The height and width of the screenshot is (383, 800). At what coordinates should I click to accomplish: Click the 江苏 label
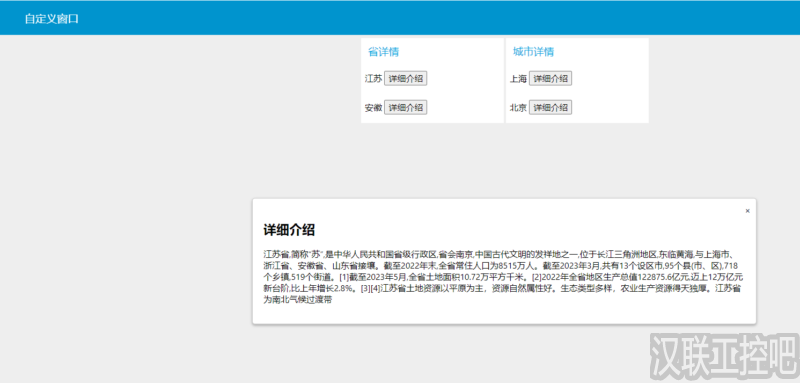[373, 79]
